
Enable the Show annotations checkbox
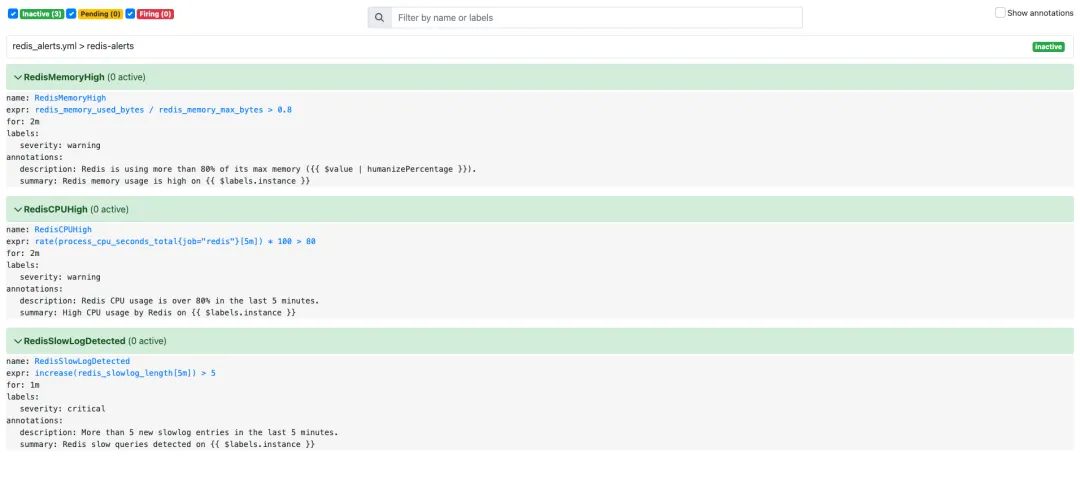(1000, 13)
